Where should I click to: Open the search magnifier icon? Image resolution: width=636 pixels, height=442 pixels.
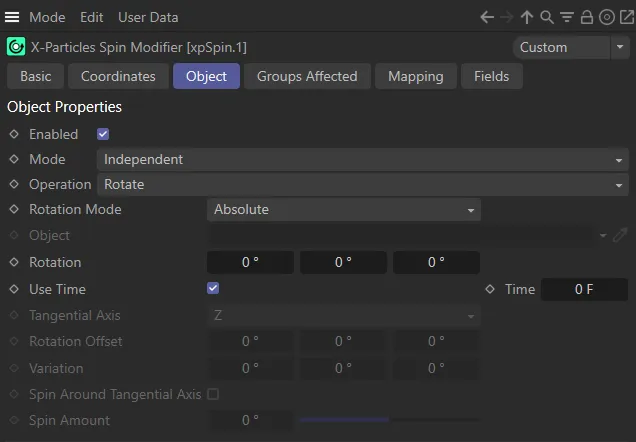point(547,17)
